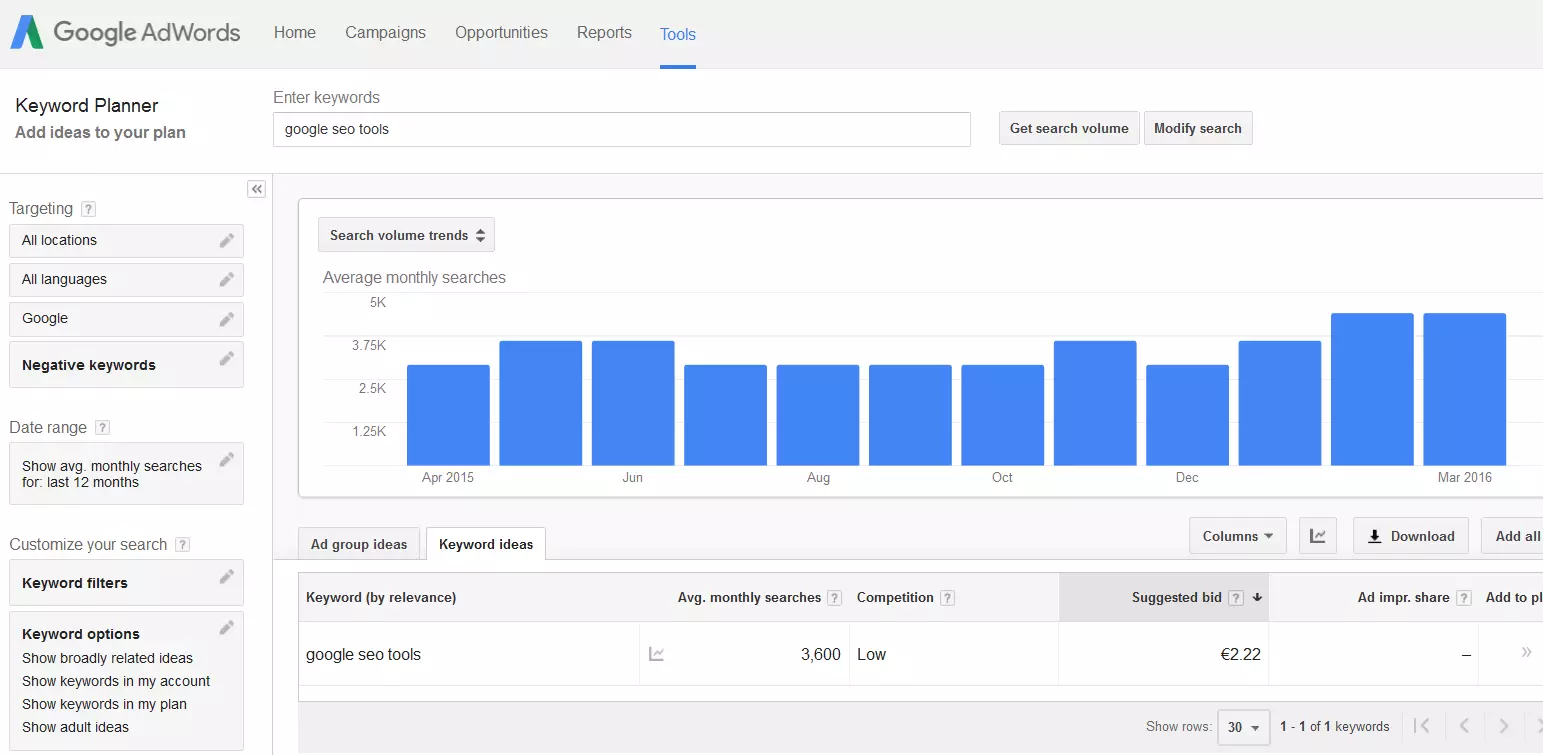The width and height of the screenshot is (1543, 755).
Task: Add google seo tools to plan via chevrons
Action: [x=1526, y=652]
